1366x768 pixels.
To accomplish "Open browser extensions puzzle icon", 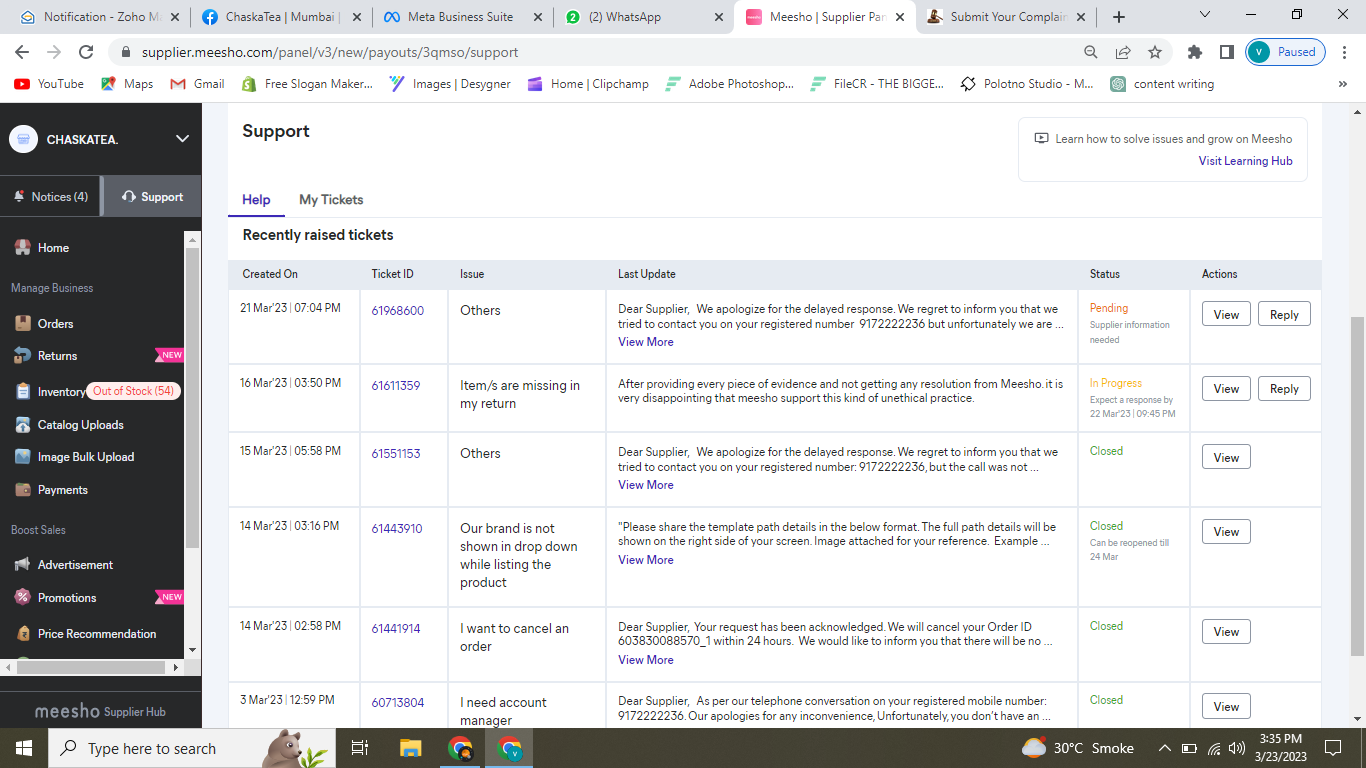I will coord(1194,52).
